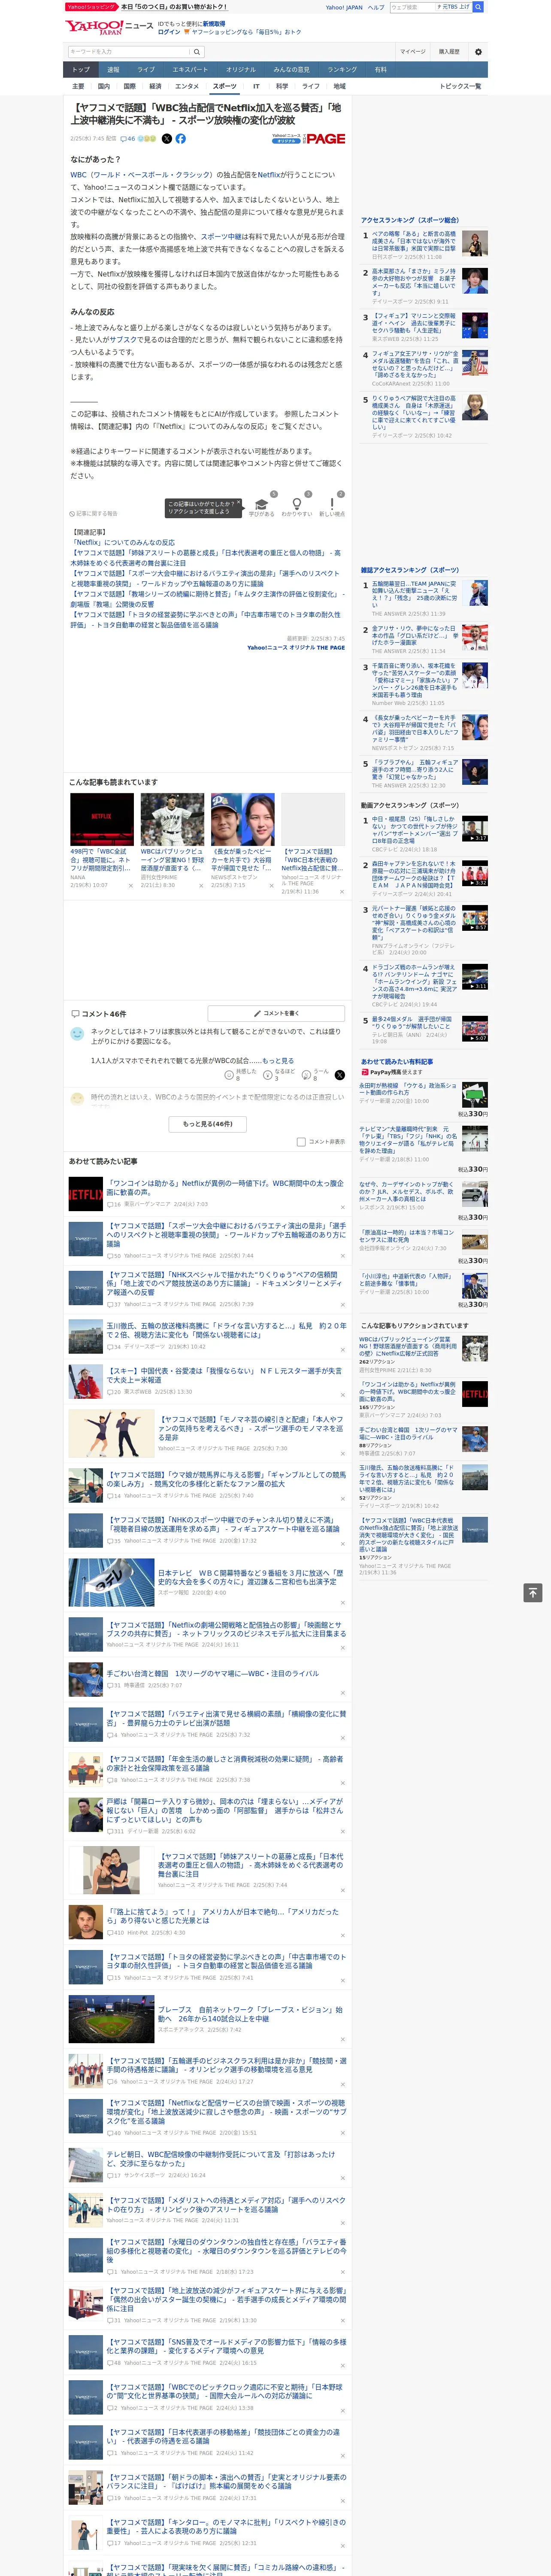Share the article on Facebook
This screenshot has width=551, height=2576.
click(181, 139)
